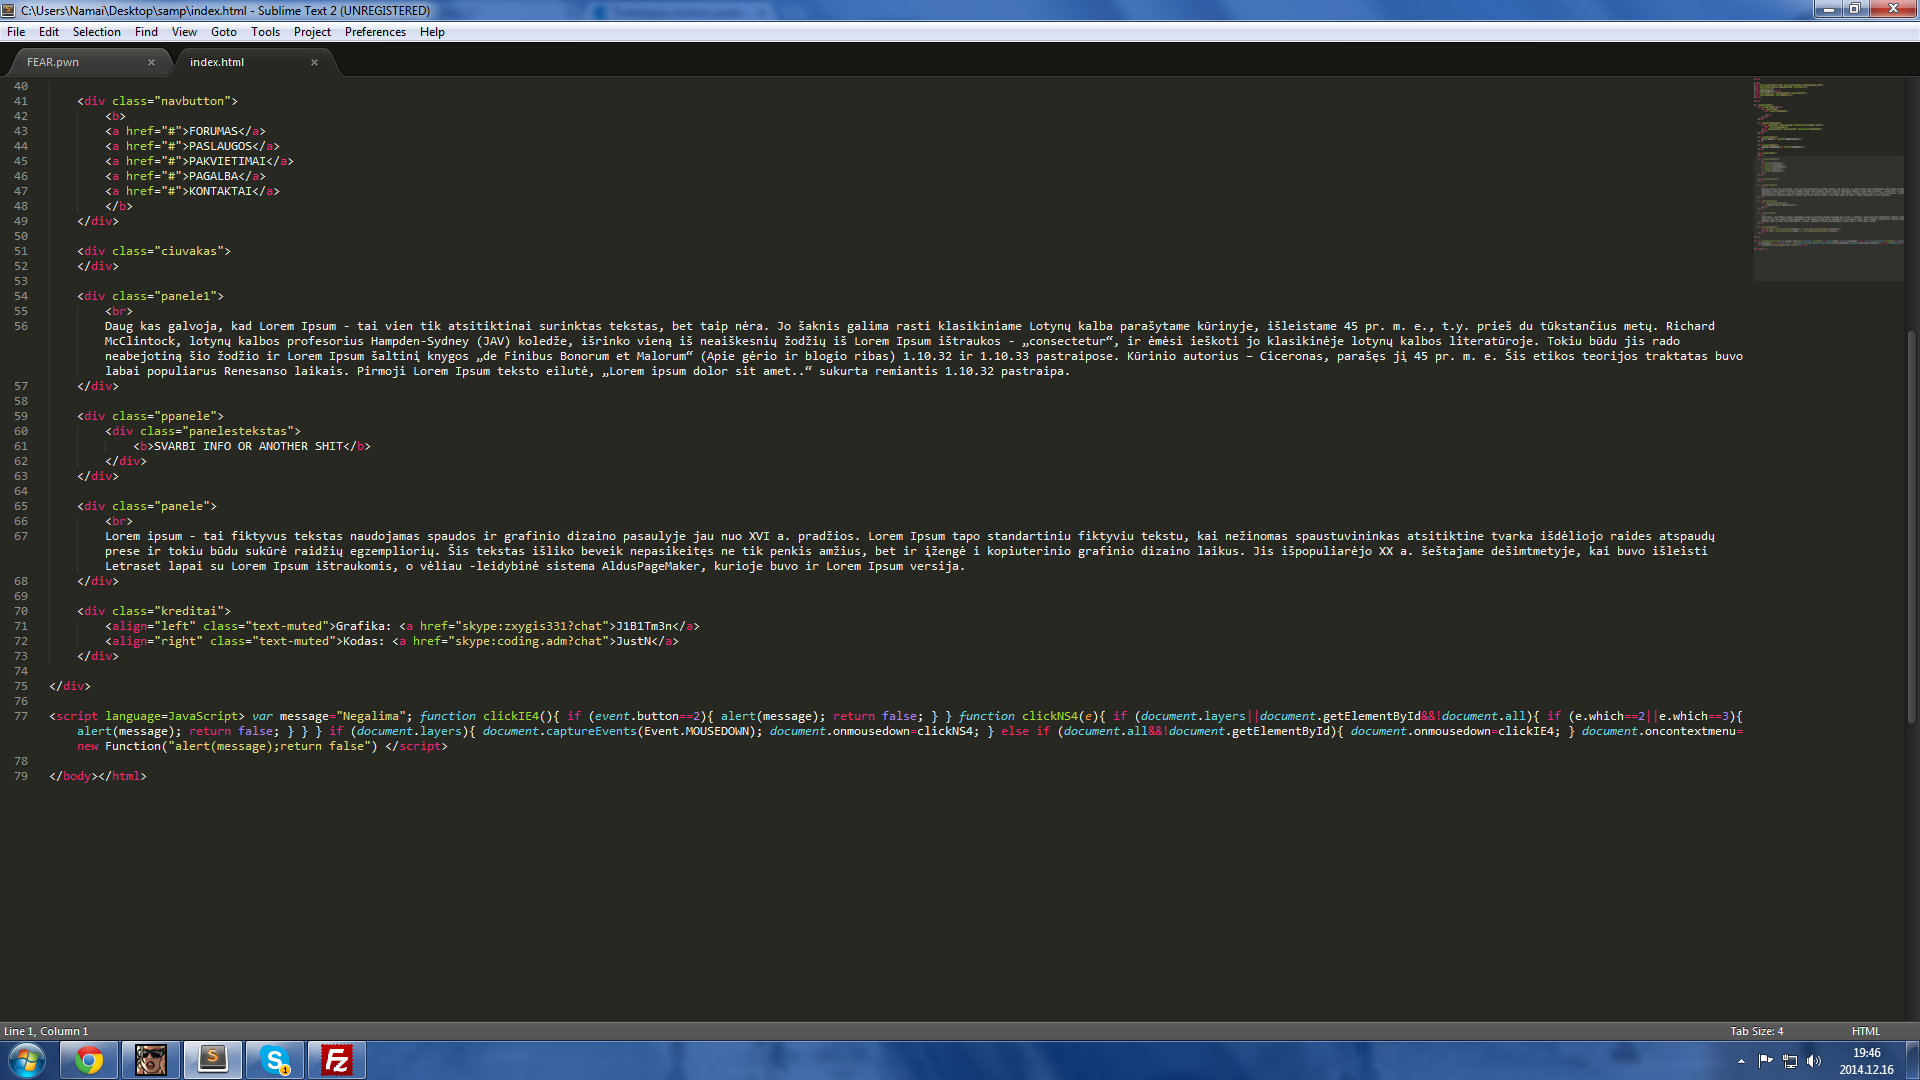Viewport: 1920px width, 1080px height.
Task: Open the Preferences menu
Action: [375, 32]
